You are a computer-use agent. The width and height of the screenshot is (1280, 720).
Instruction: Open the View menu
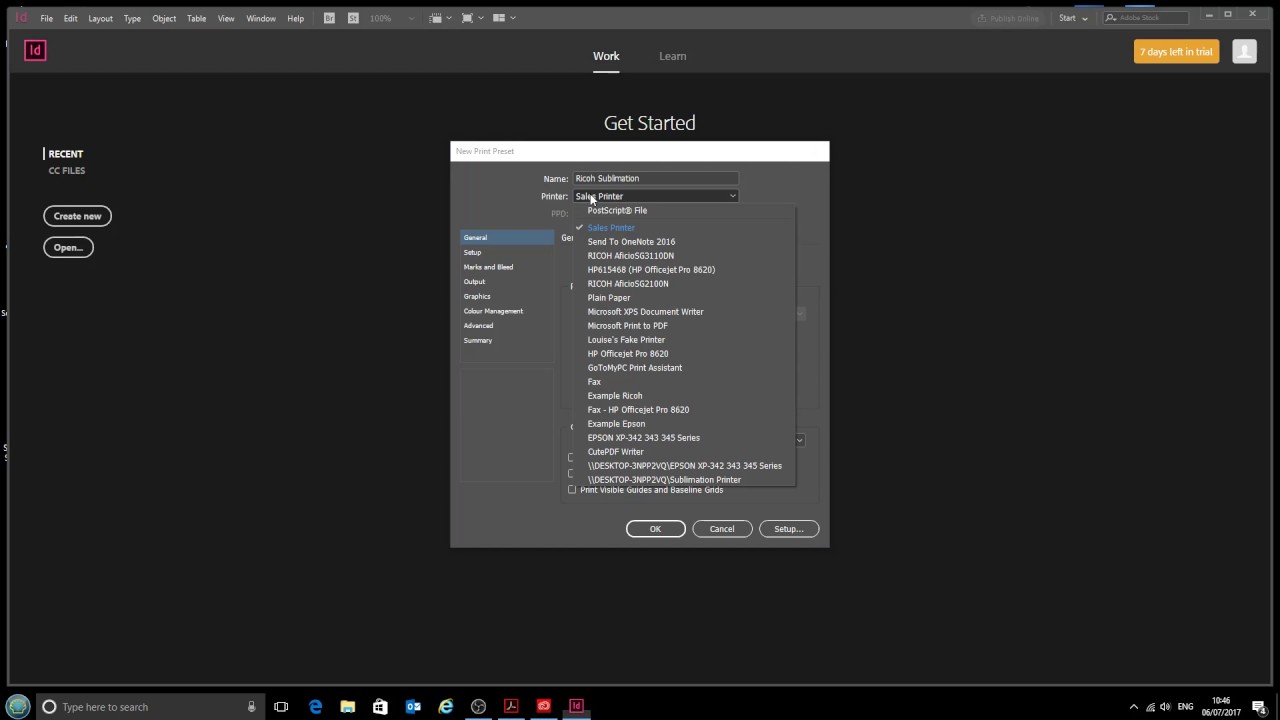226,18
